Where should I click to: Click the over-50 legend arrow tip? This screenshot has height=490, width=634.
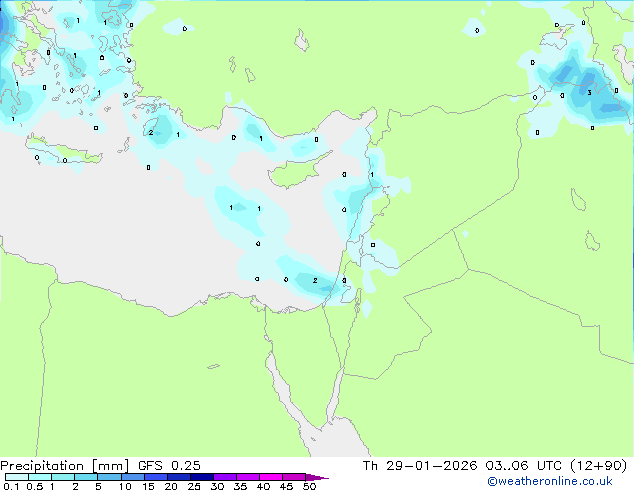point(317,477)
